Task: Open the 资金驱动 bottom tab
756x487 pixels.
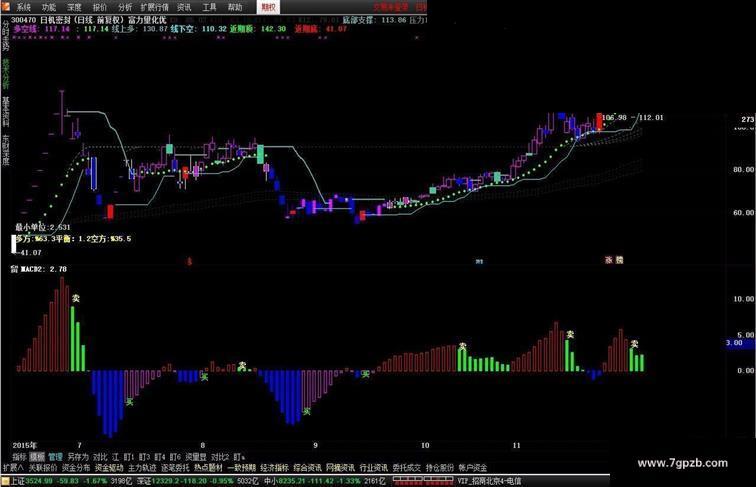Action: click(109, 468)
